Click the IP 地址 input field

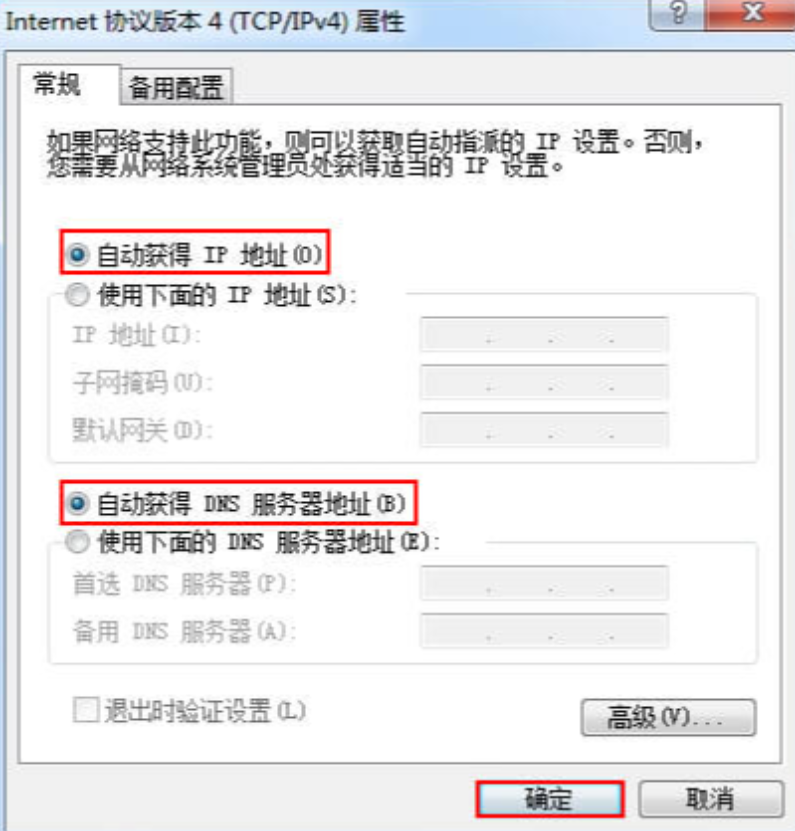[544, 334]
